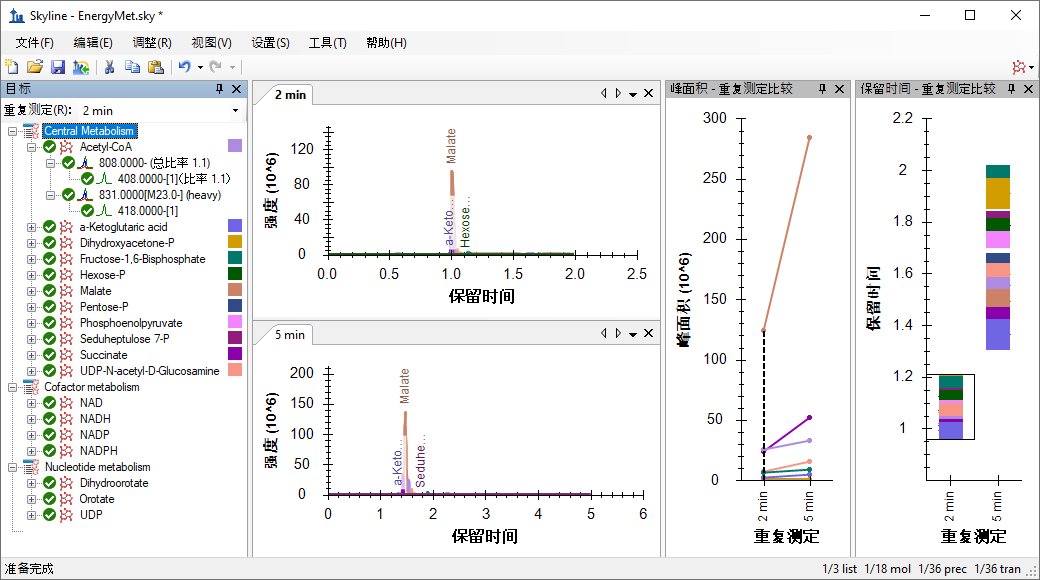Save the document with the floppy disk icon
The height and width of the screenshot is (580, 1040).
coord(57,67)
